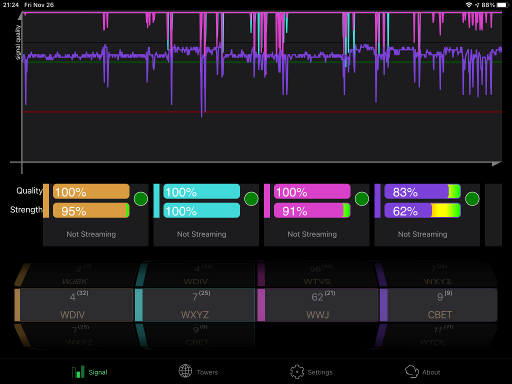This screenshot has width=512, height=384.
Task: Tap the About speech bubble icon
Action: pyautogui.click(x=412, y=371)
